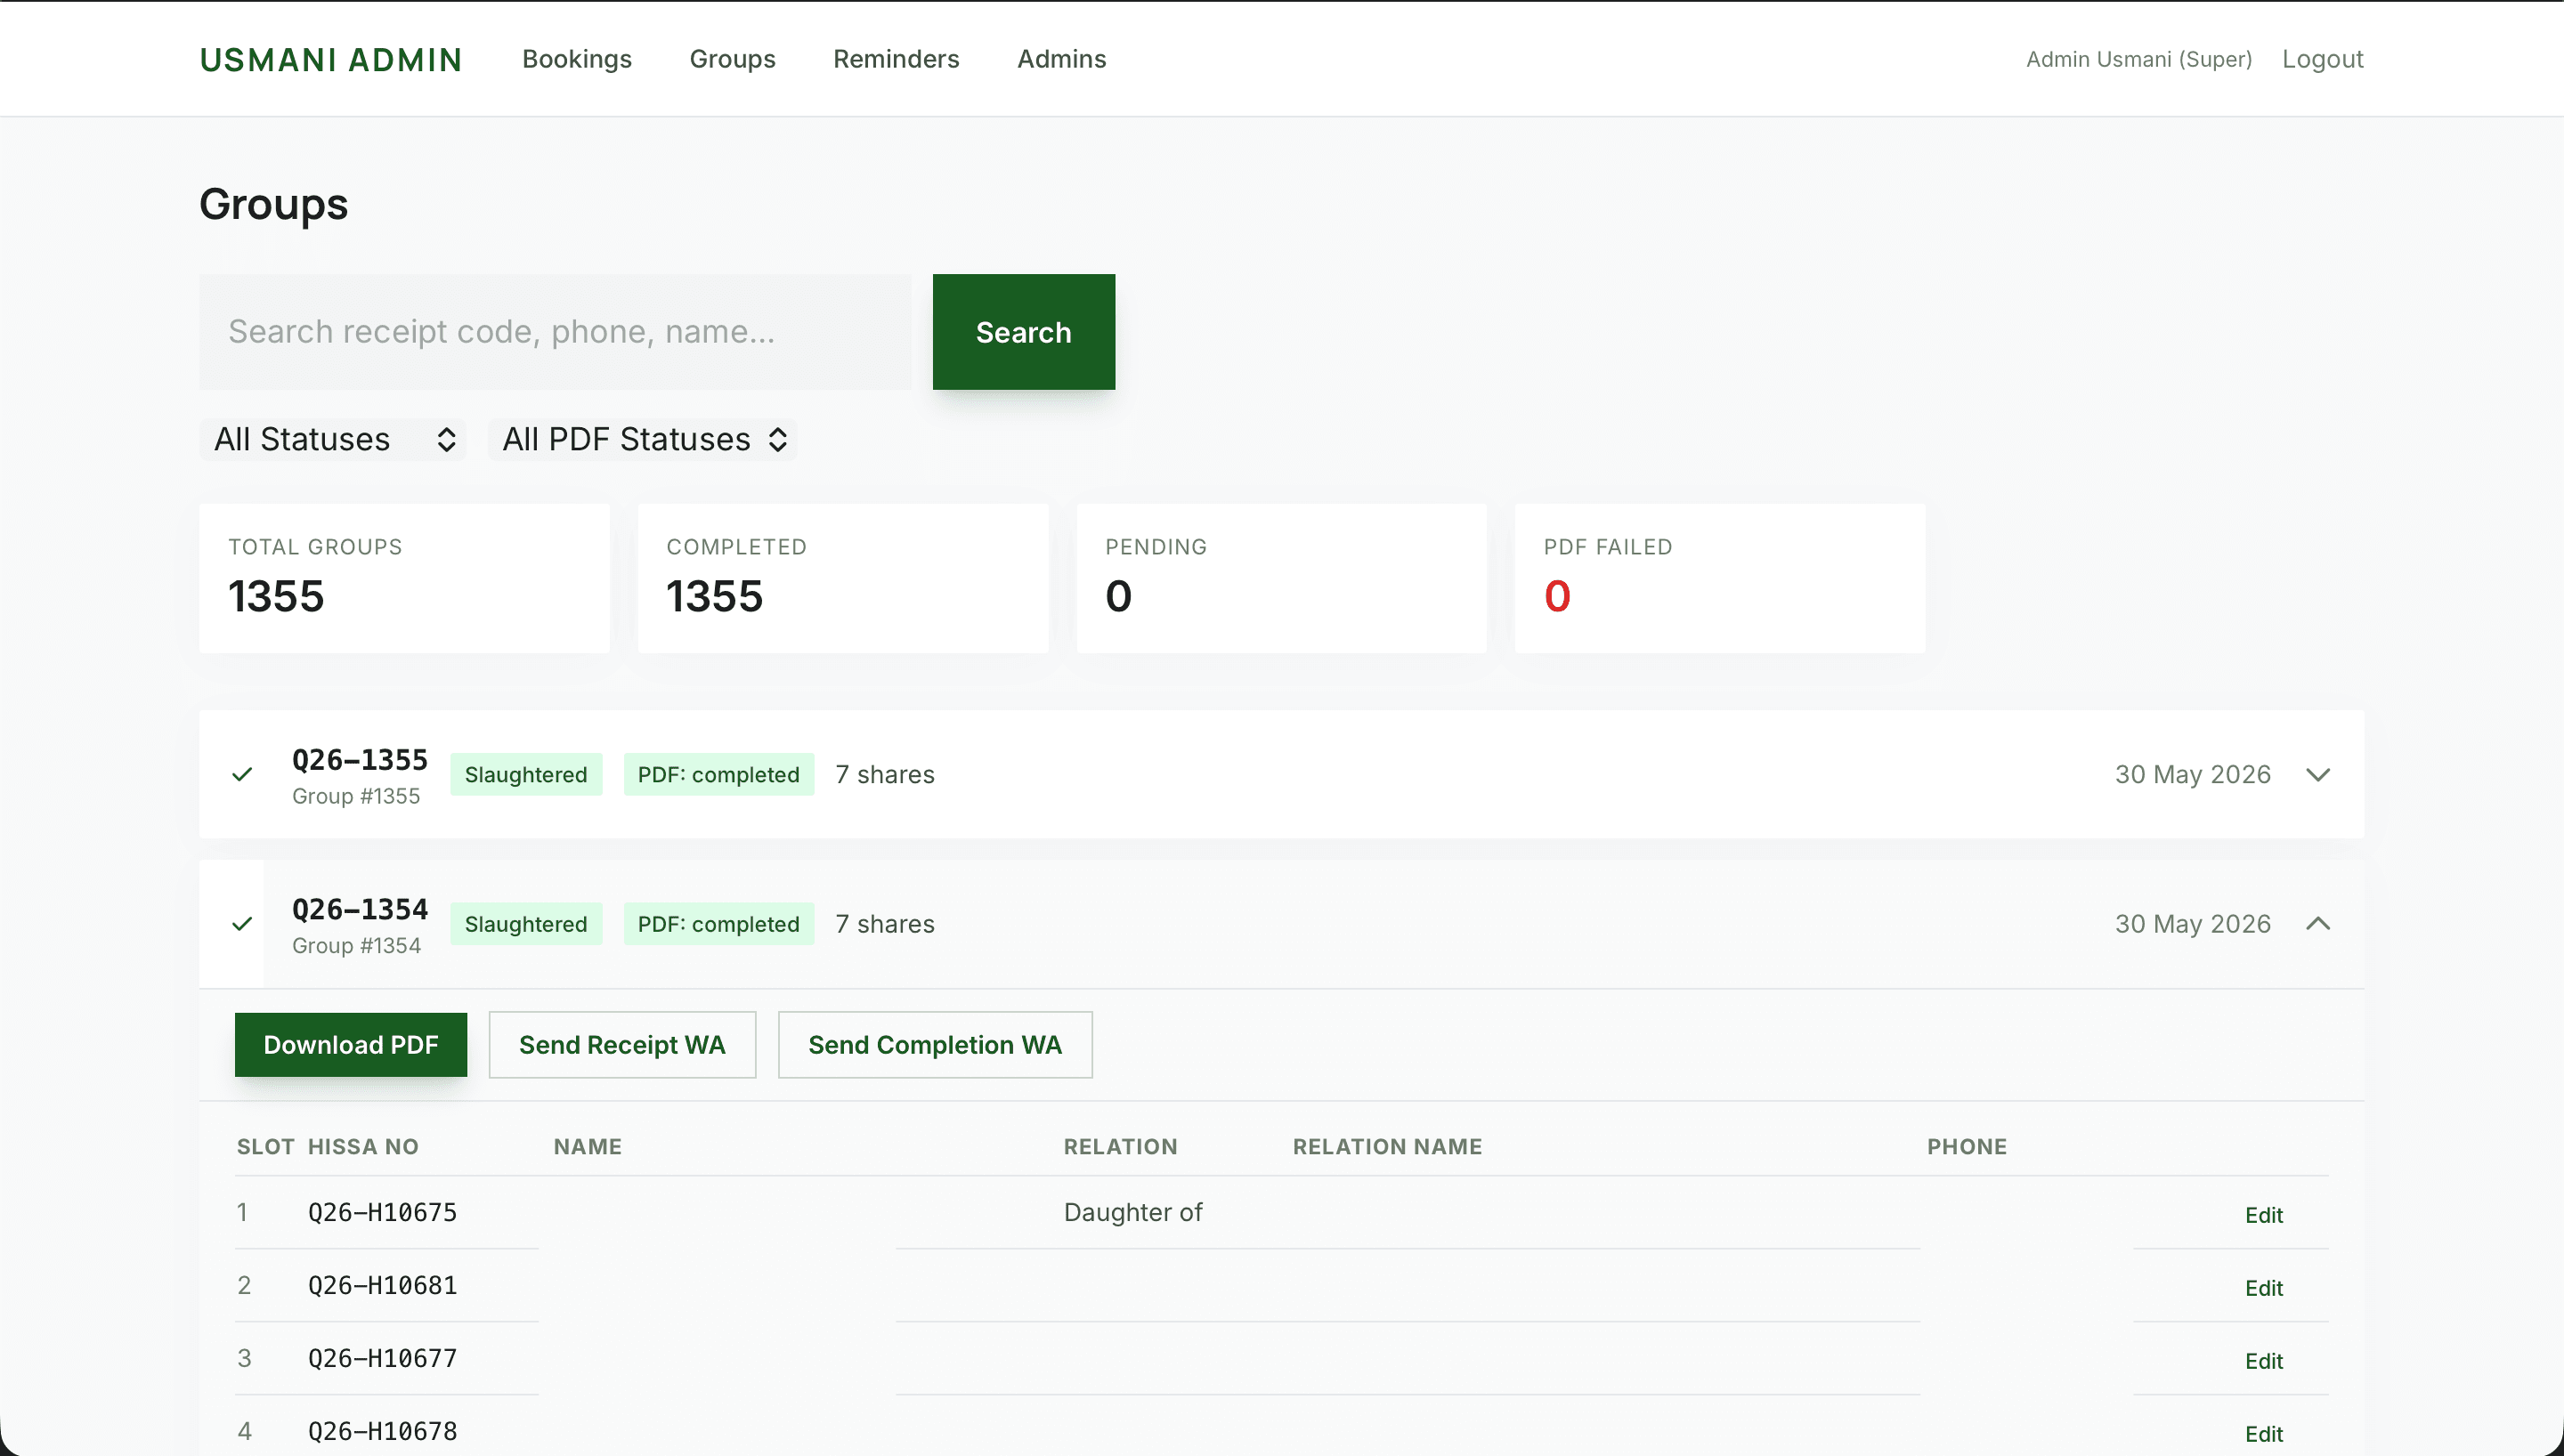Click Slaughtered badge on Q26-1355
The height and width of the screenshot is (1456, 2564).
tap(526, 774)
